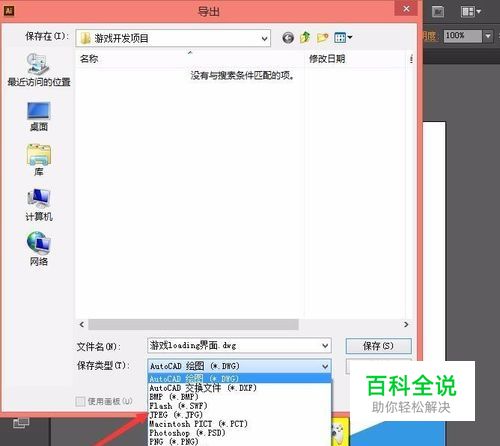
Task: Open the 100% zoom dropdown arrow in Illustrator
Action: pos(488,36)
